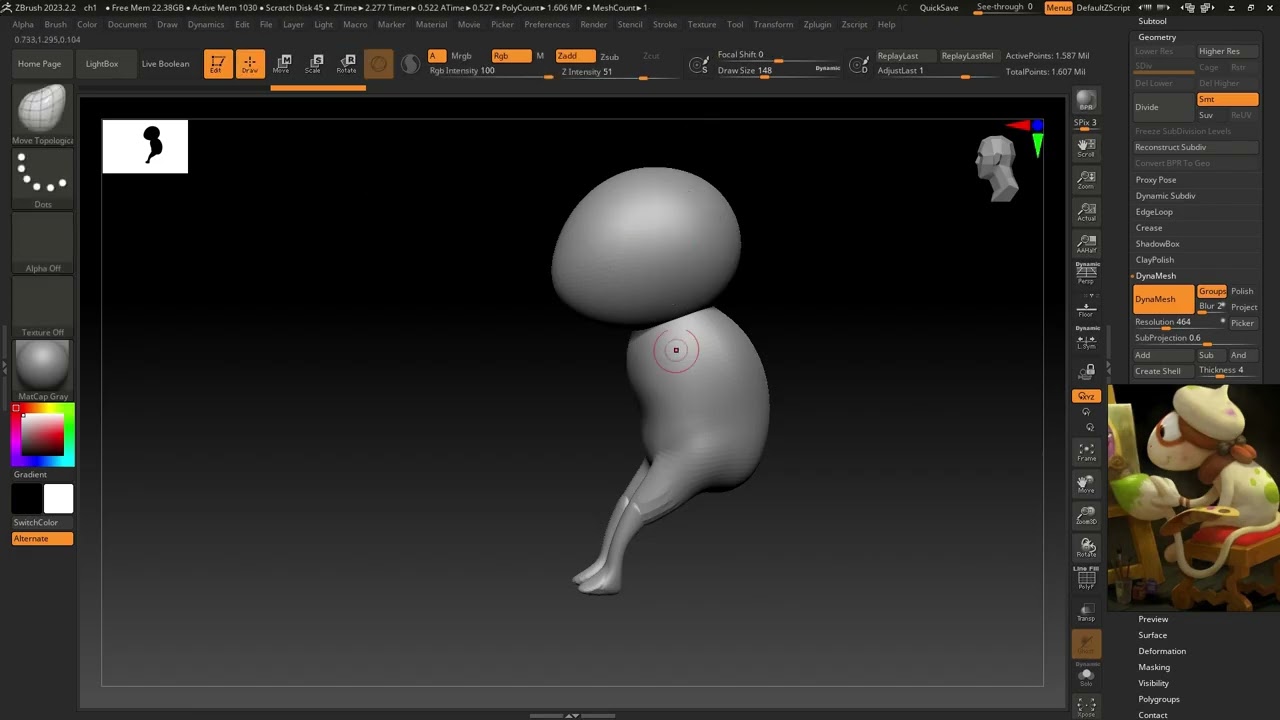Viewport: 1280px width, 720px height.
Task: Open the Preferences menu
Action: [546, 24]
